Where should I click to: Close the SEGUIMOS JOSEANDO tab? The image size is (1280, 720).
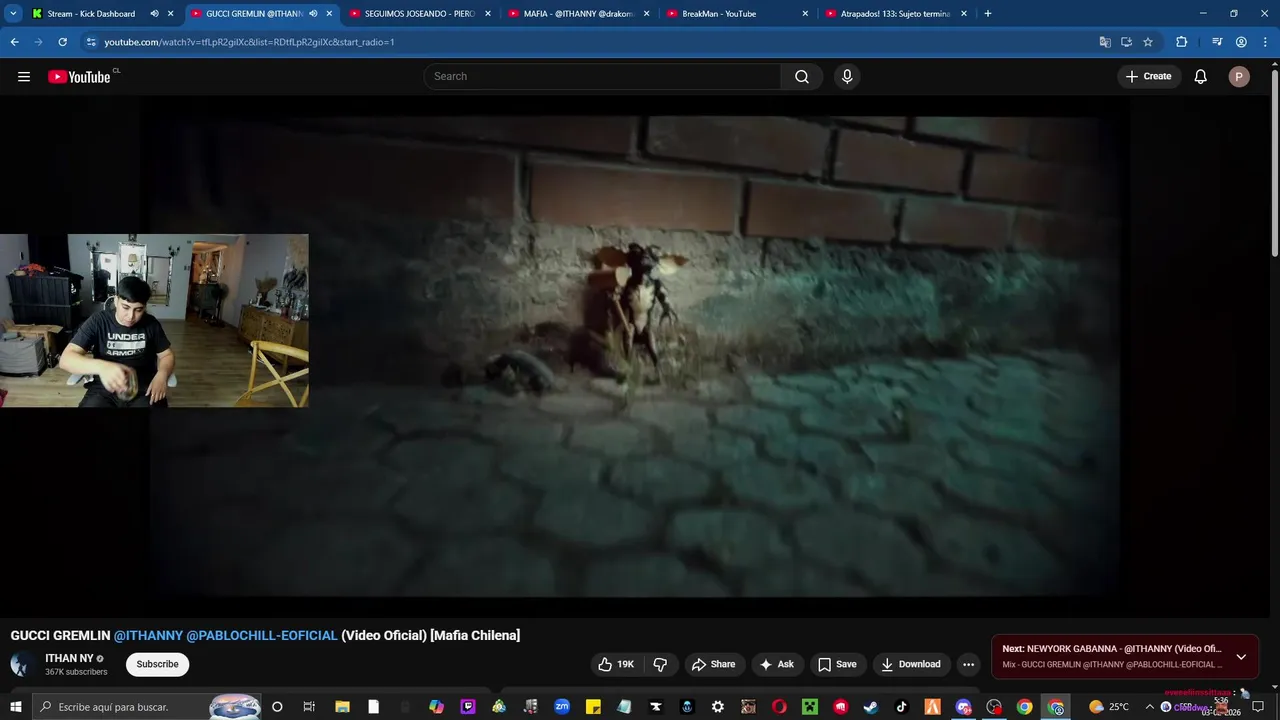tap(488, 14)
